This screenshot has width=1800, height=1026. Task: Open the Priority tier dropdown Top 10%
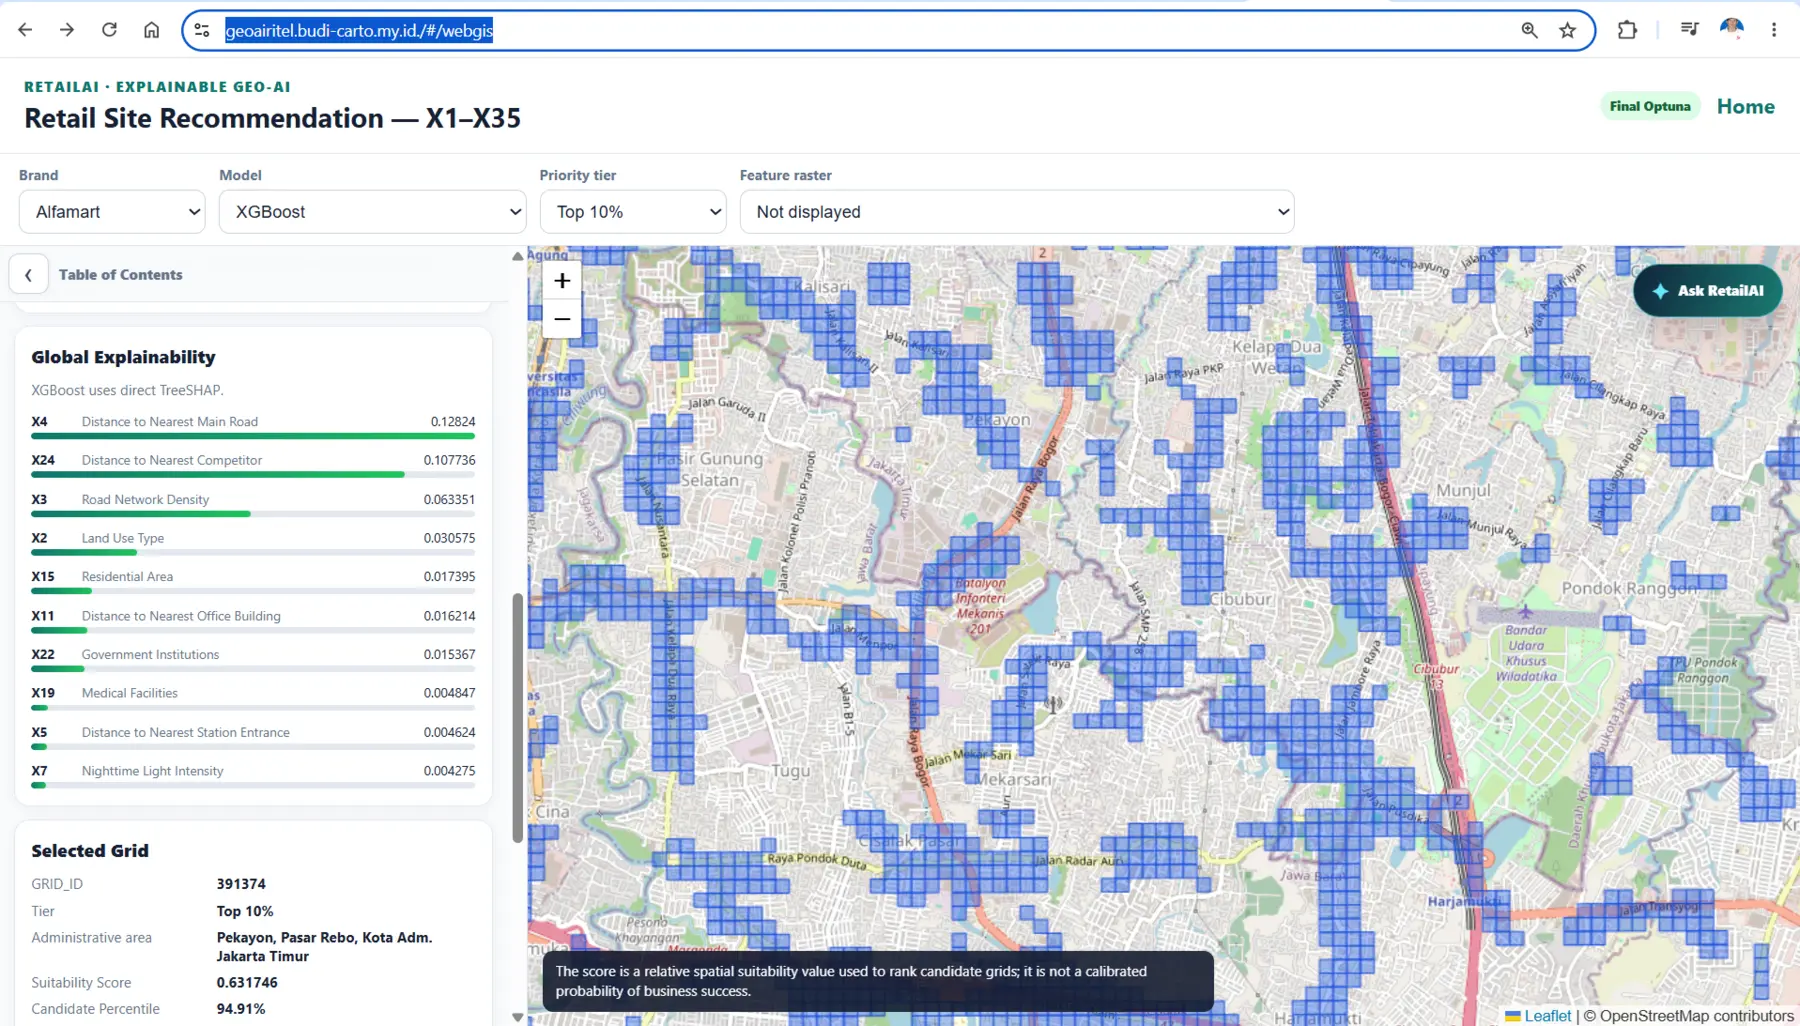point(633,212)
